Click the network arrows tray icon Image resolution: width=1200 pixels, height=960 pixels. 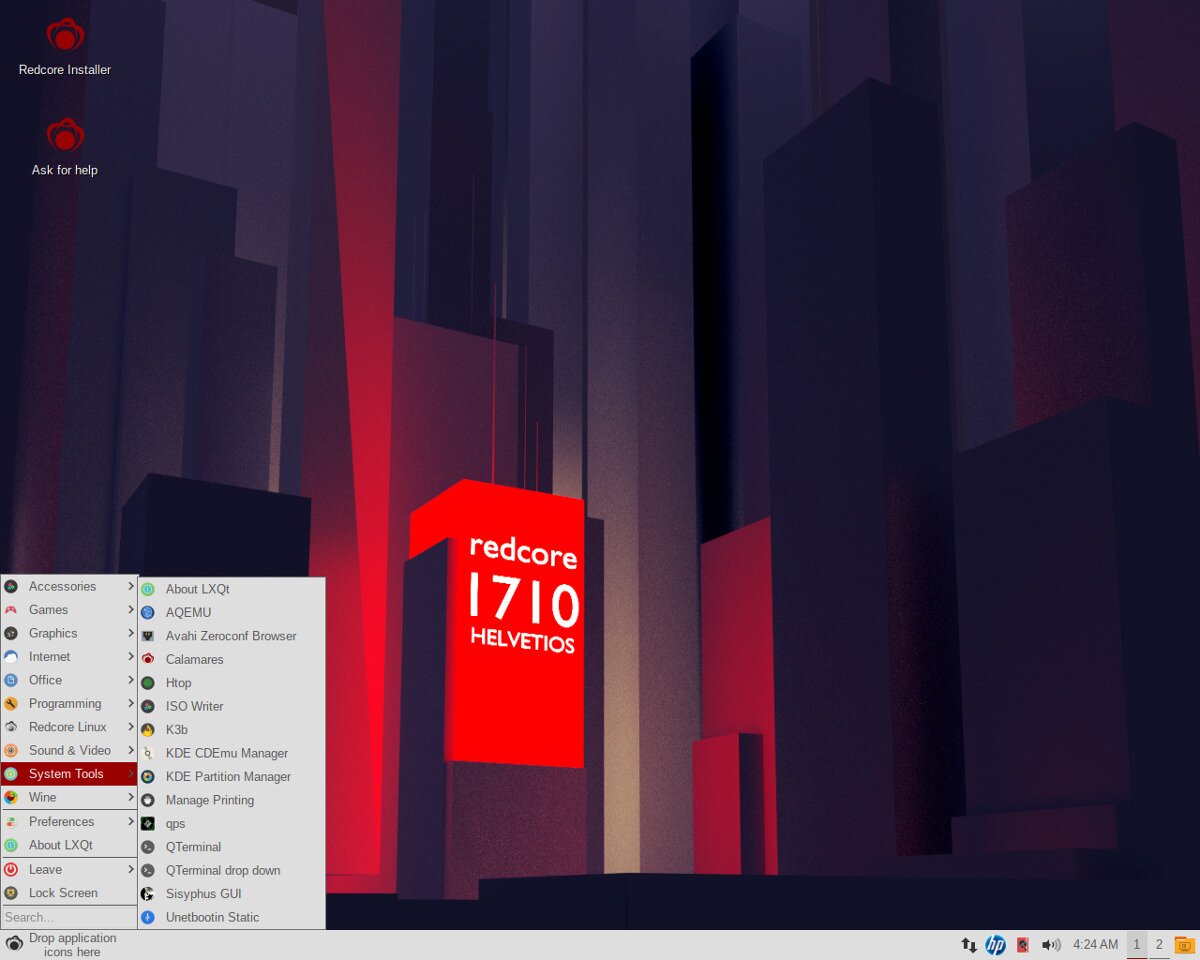[x=968, y=944]
